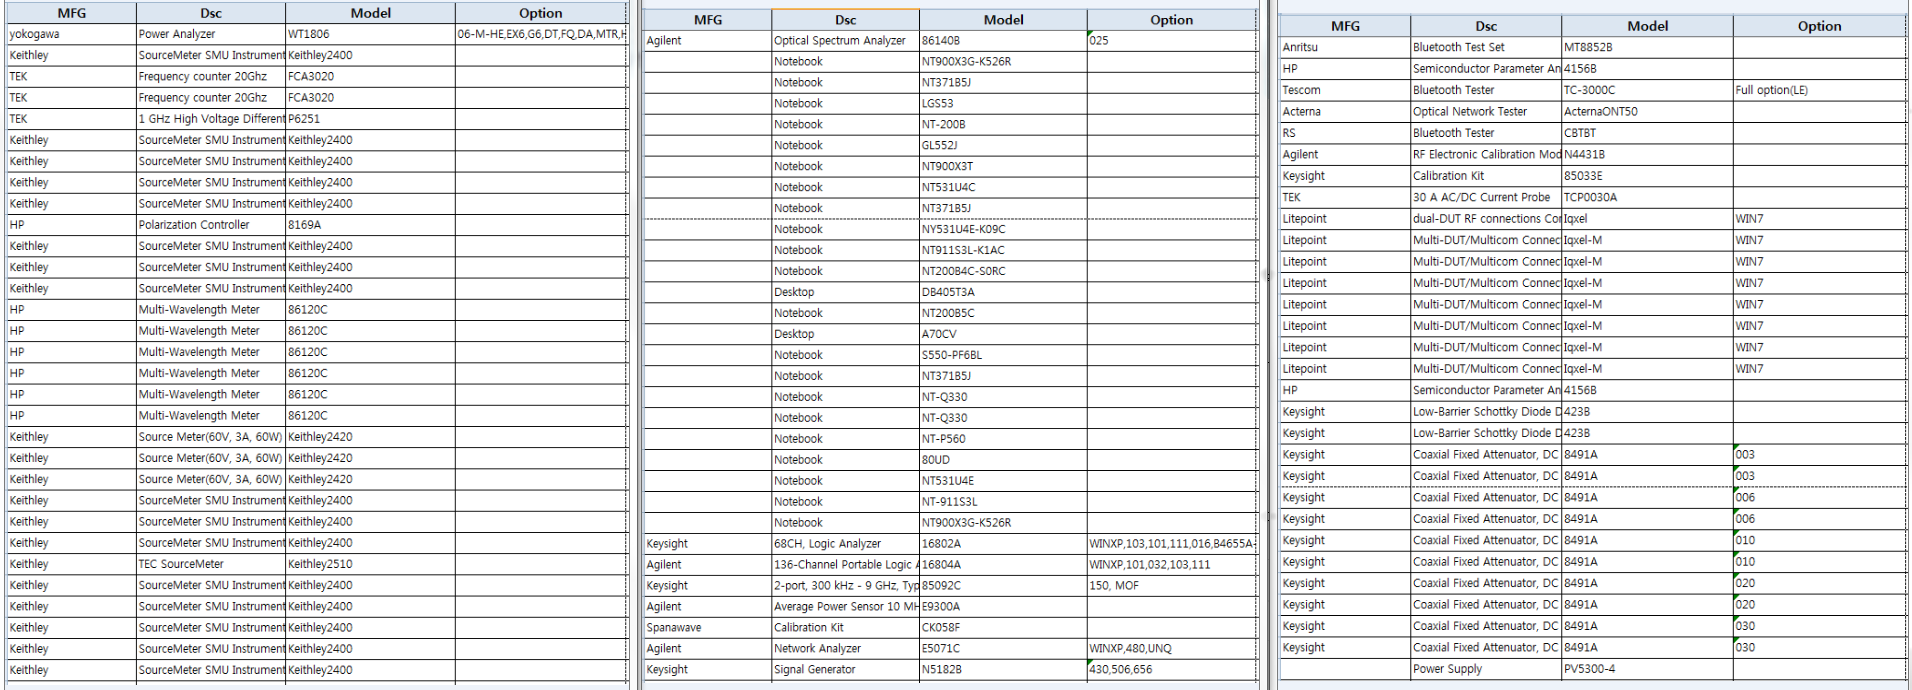Viewport: 1912px width, 690px height.
Task: Click the WT1806 model cell
Action: pos(309,34)
